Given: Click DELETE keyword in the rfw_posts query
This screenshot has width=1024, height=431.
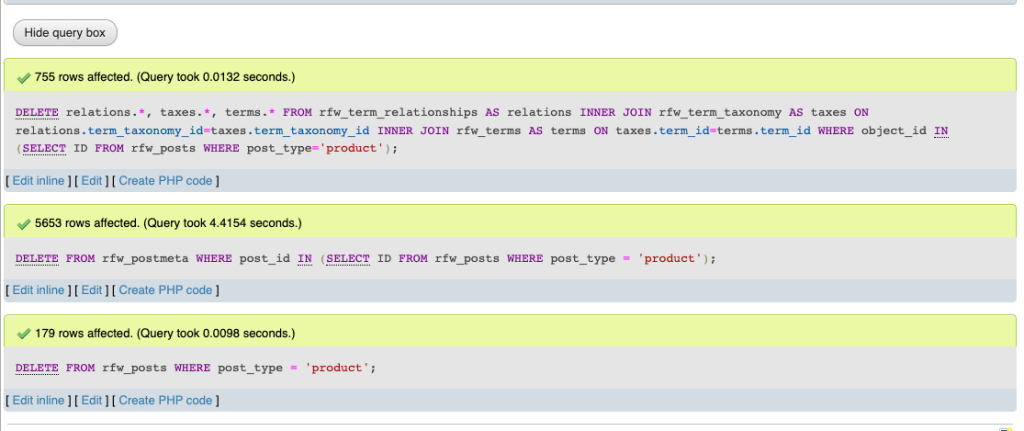Looking at the screenshot, I should point(37,368).
